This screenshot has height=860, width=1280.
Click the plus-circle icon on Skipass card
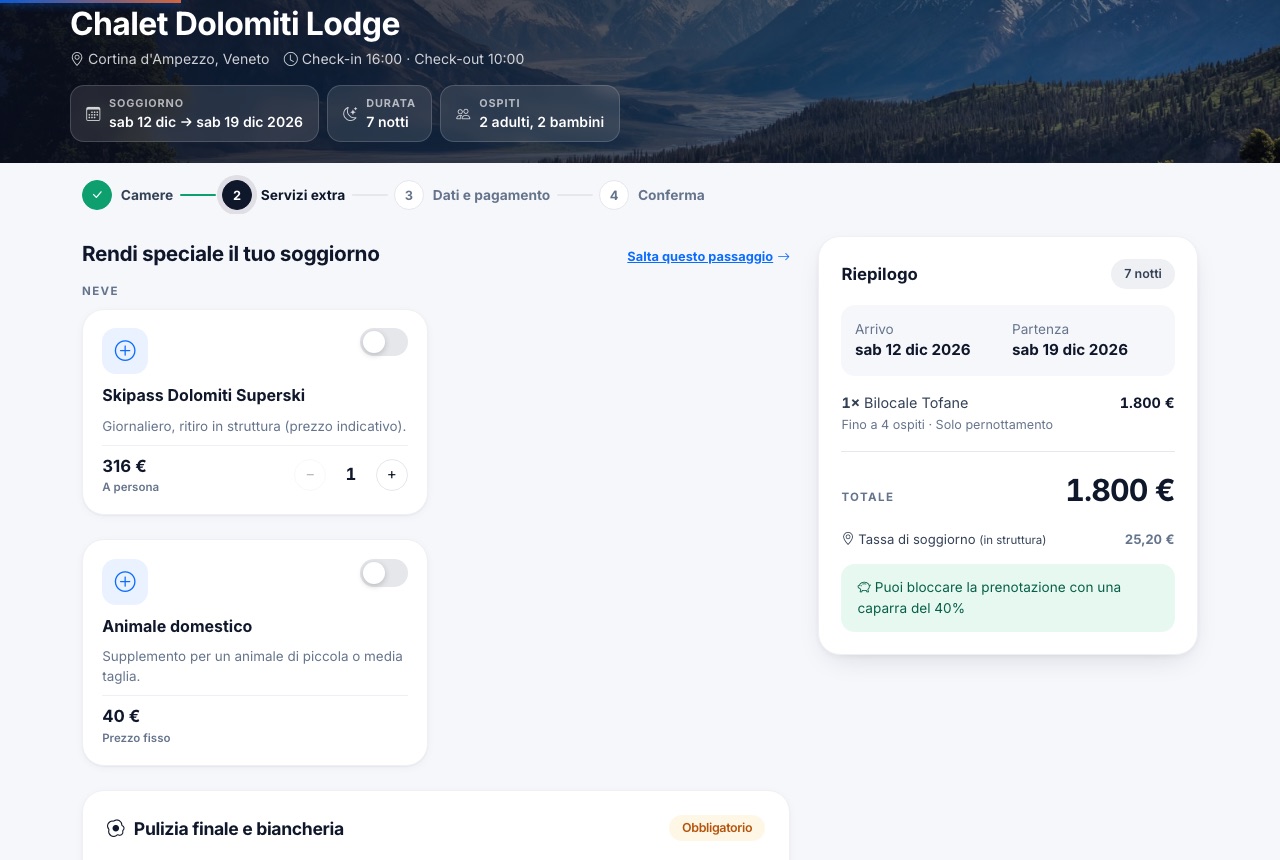point(125,351)
